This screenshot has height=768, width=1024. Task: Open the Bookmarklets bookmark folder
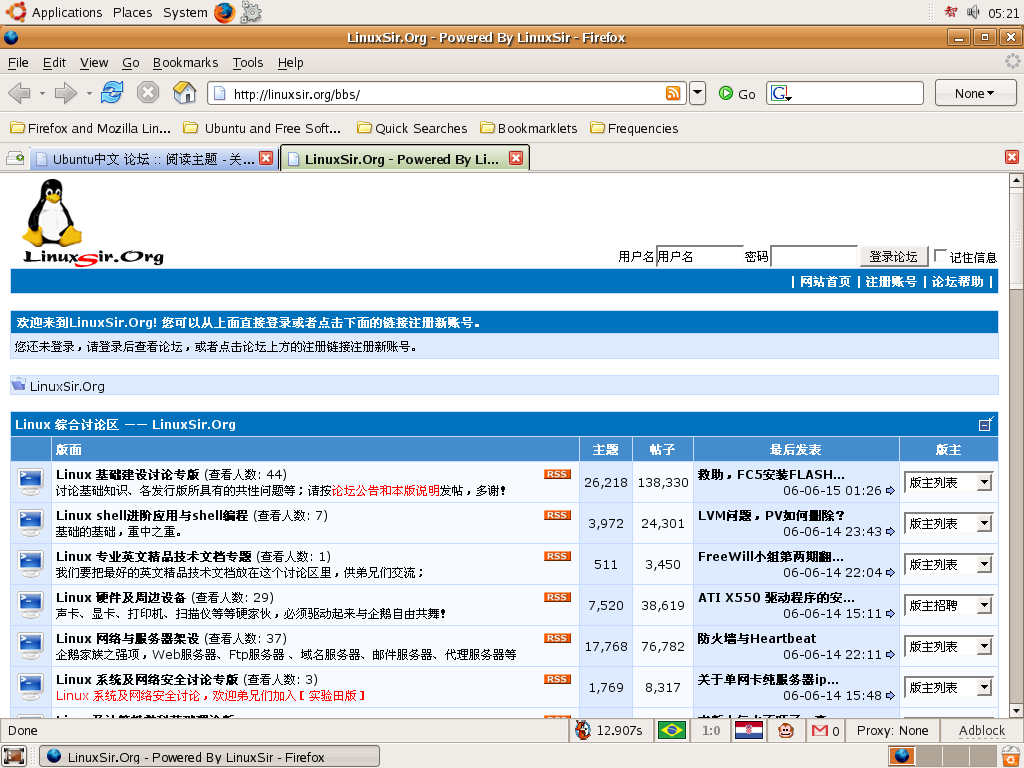tap(528, 128)
